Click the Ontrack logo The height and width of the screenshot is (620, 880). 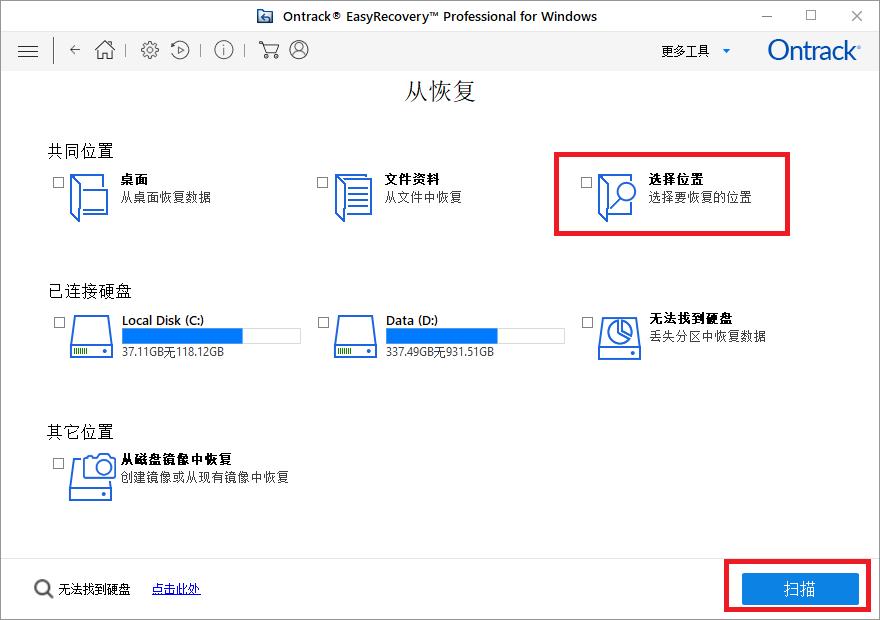[x=813, y=49]
